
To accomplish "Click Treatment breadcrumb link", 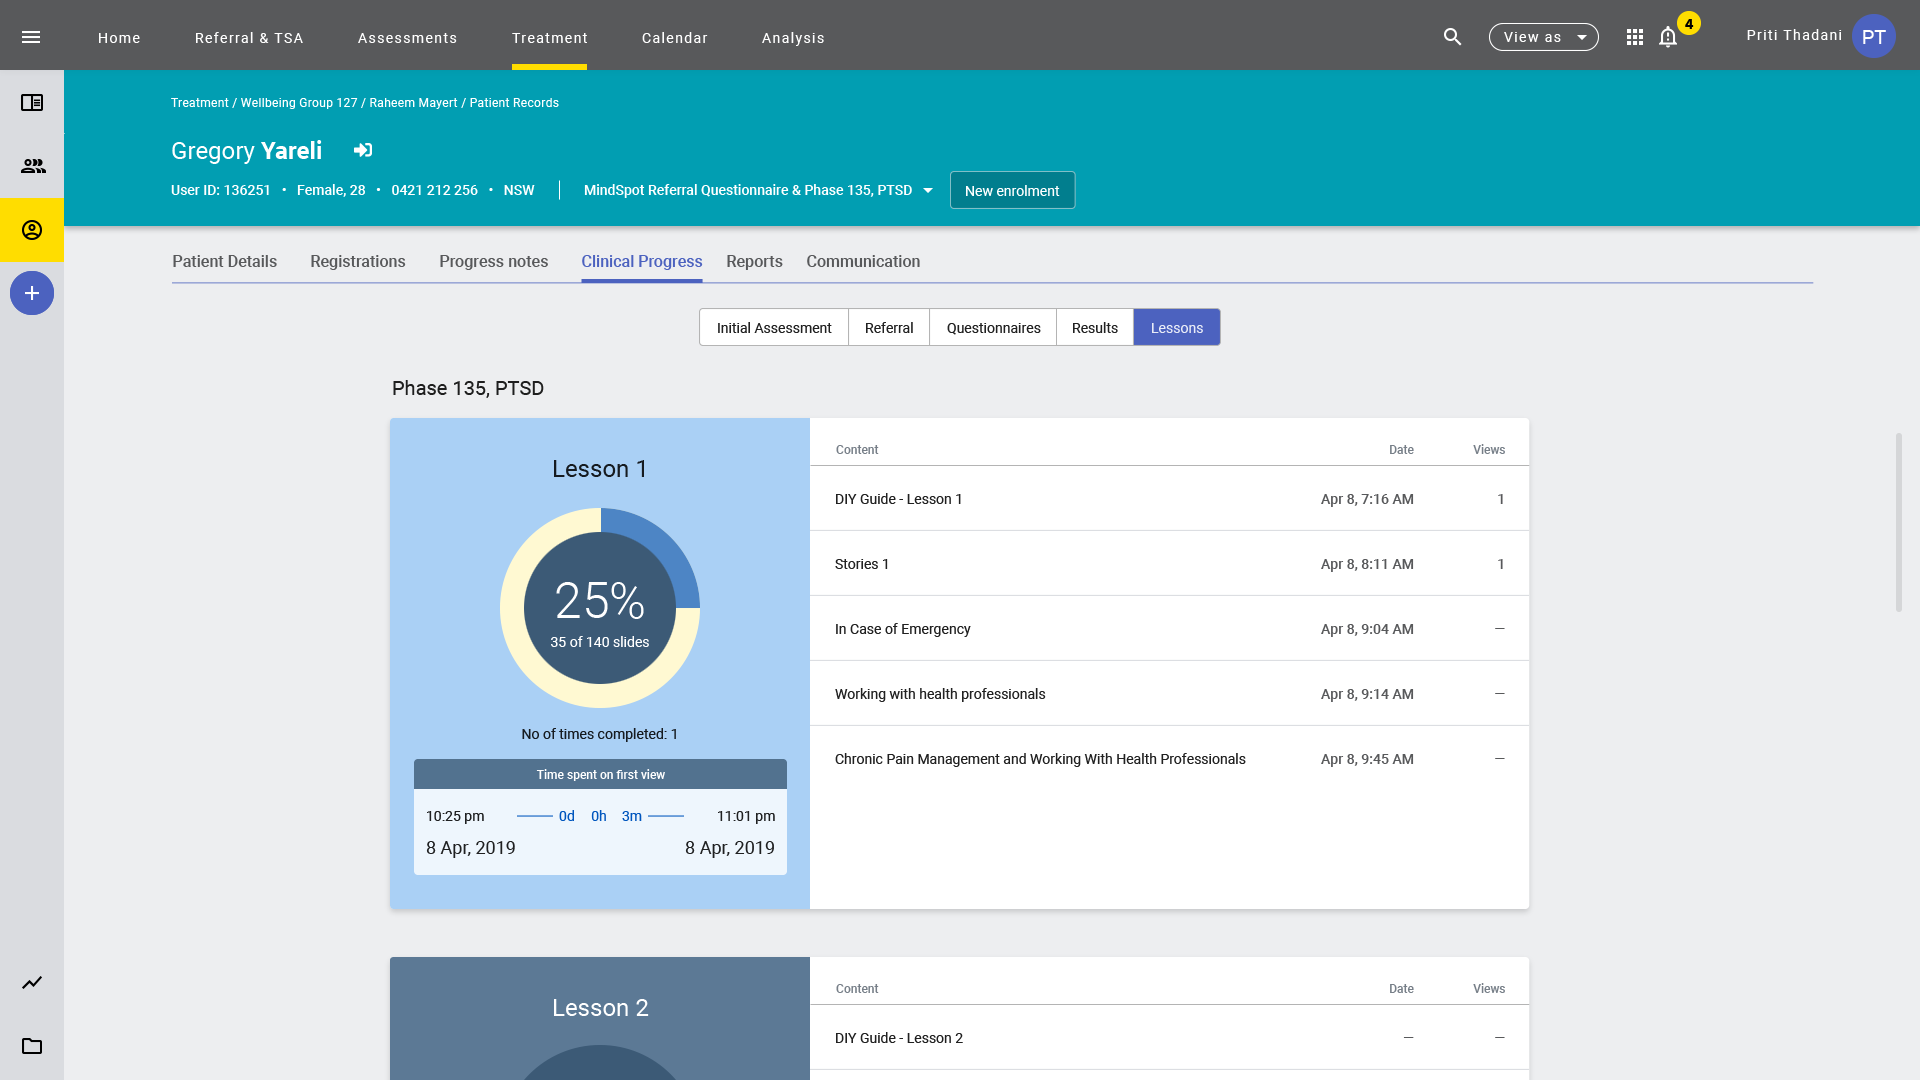I will point(200,103).
